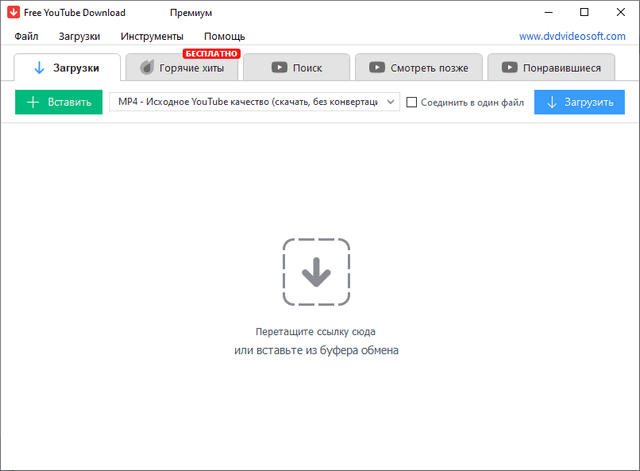Click the play icon on Понравившиеся tab
The image size is (640, 471).
tap(510, 68)
